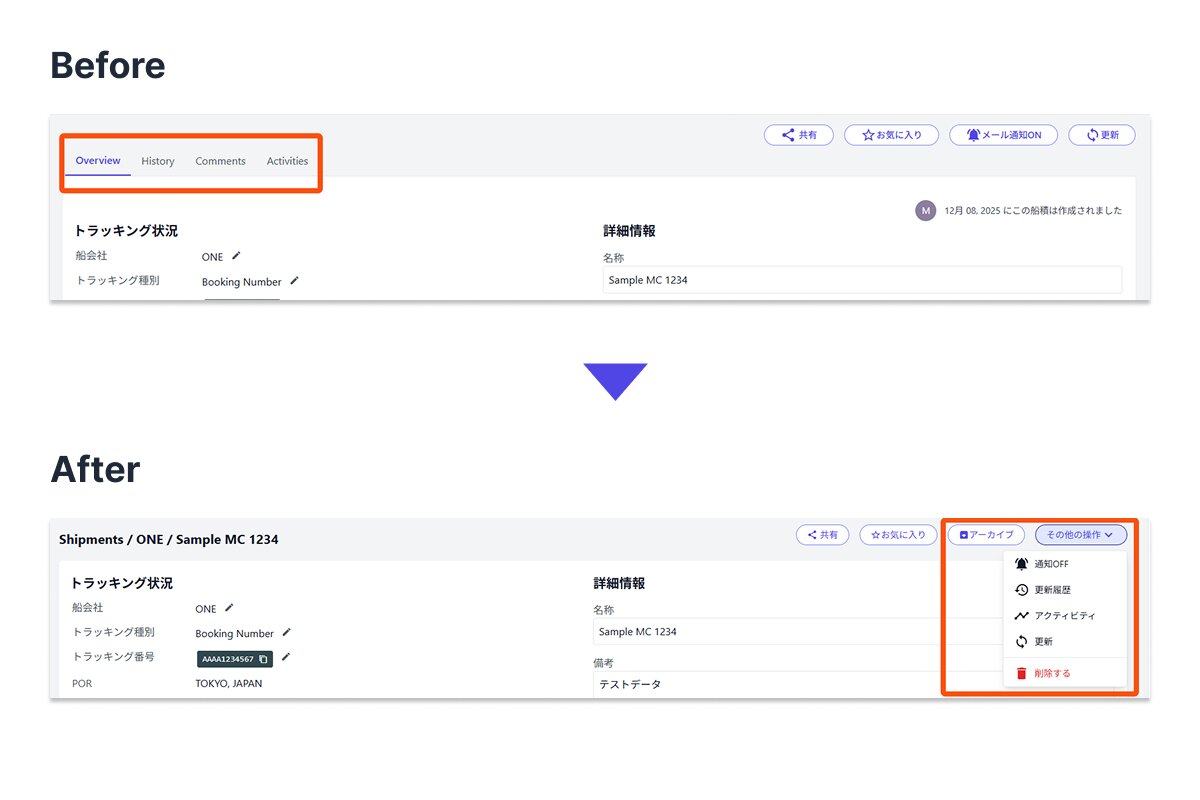Edit Booking Number pencil in Before panel
1200x800 pixels.
point(294,281)
